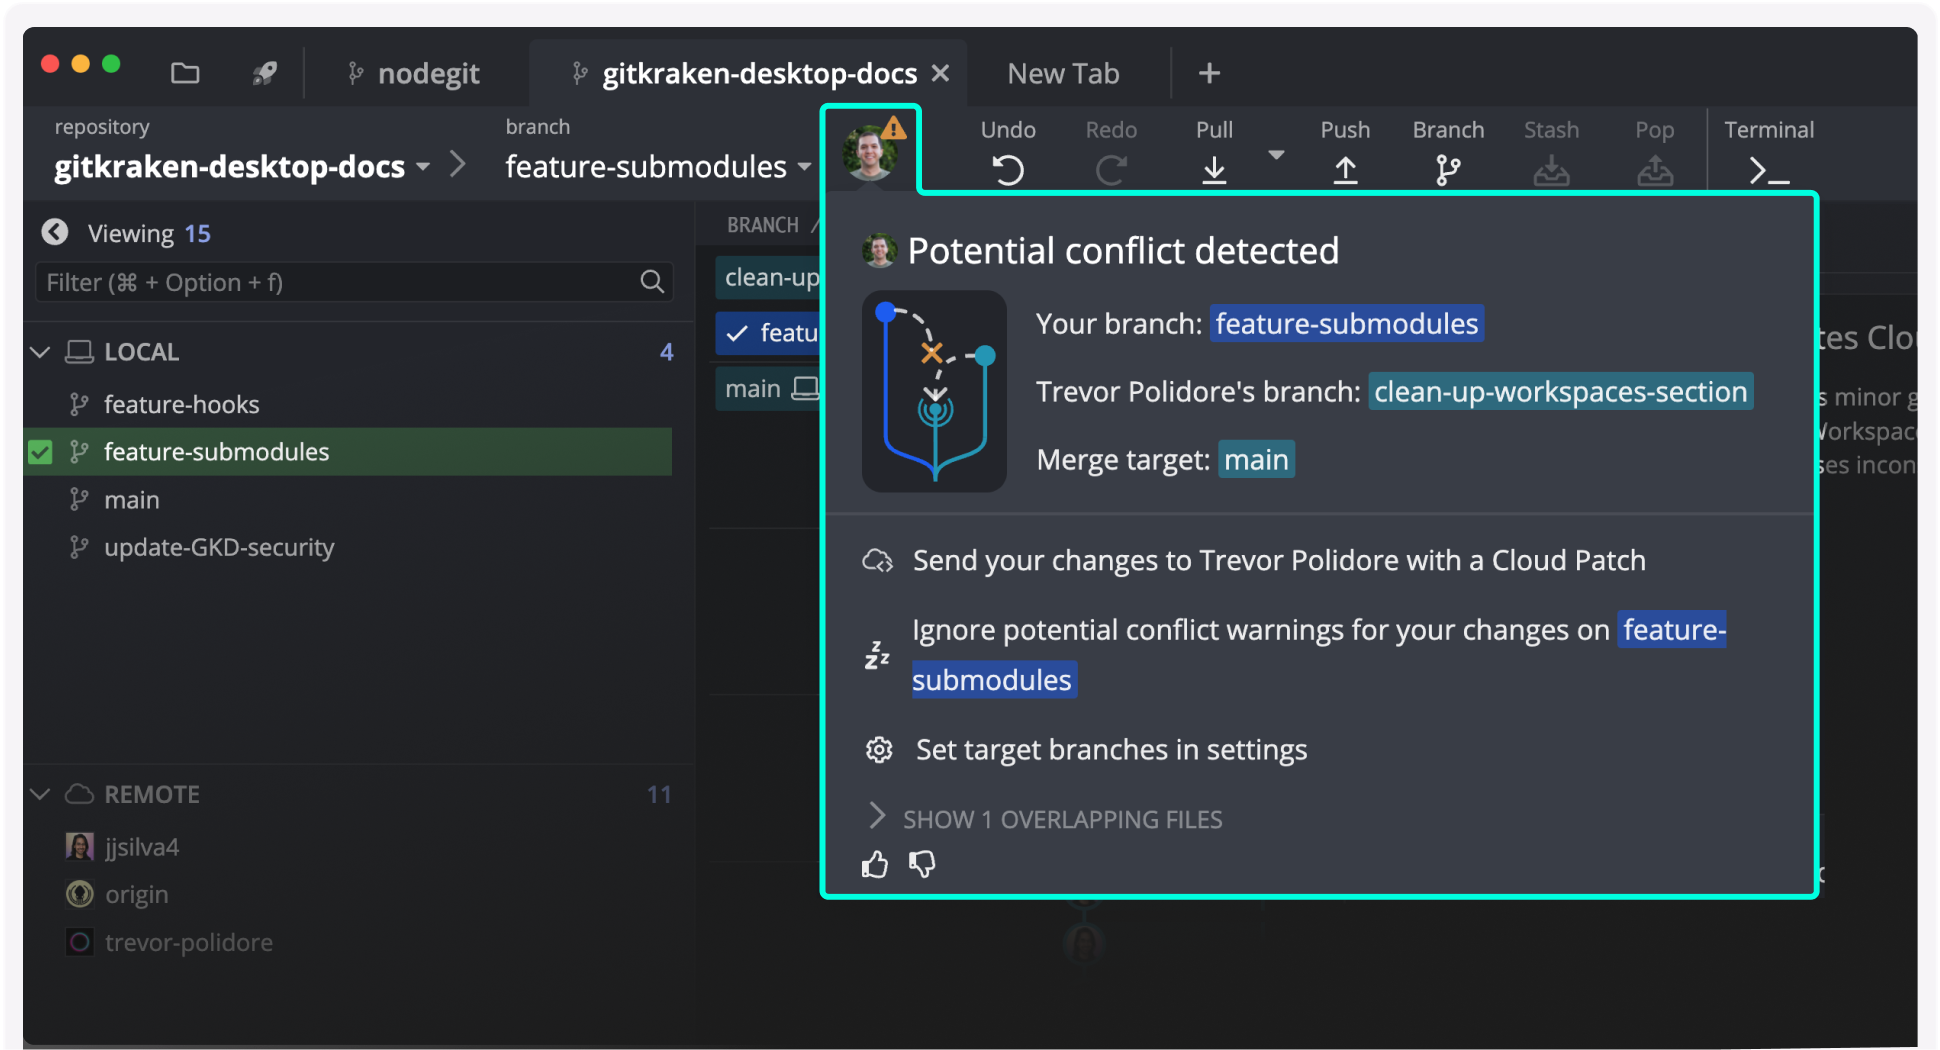Image resolution: width=1940 pixels, height=1050 pixels.
Task: Click the snooze zzz icon
Action: (x=877, y=655)
